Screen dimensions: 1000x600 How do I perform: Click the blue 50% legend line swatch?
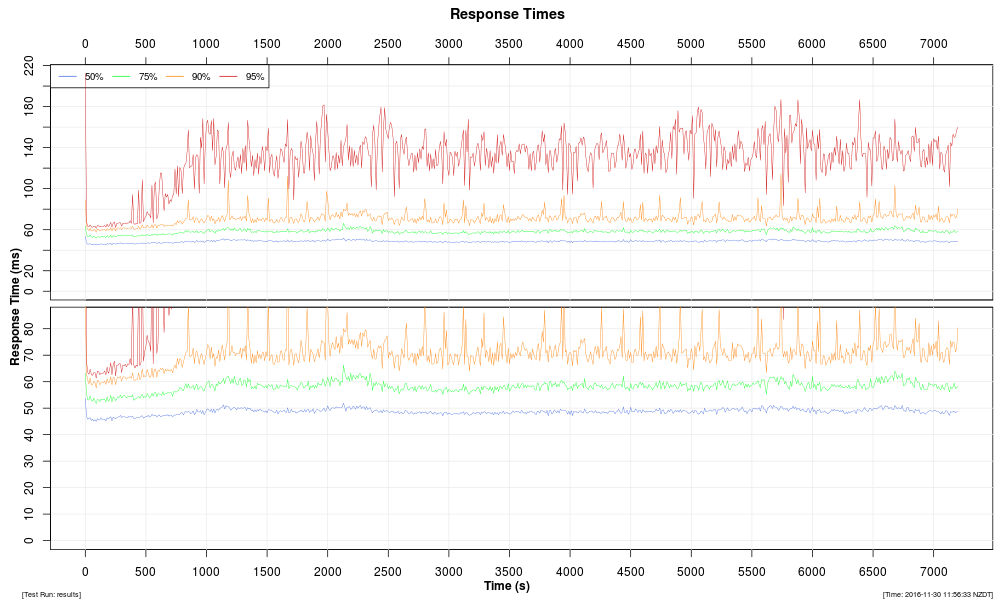(69, 77)
